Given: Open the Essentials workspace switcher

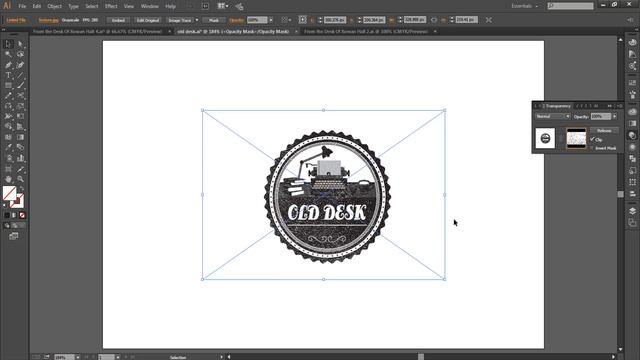Looking at the screenshot, I should coord(525,6).
